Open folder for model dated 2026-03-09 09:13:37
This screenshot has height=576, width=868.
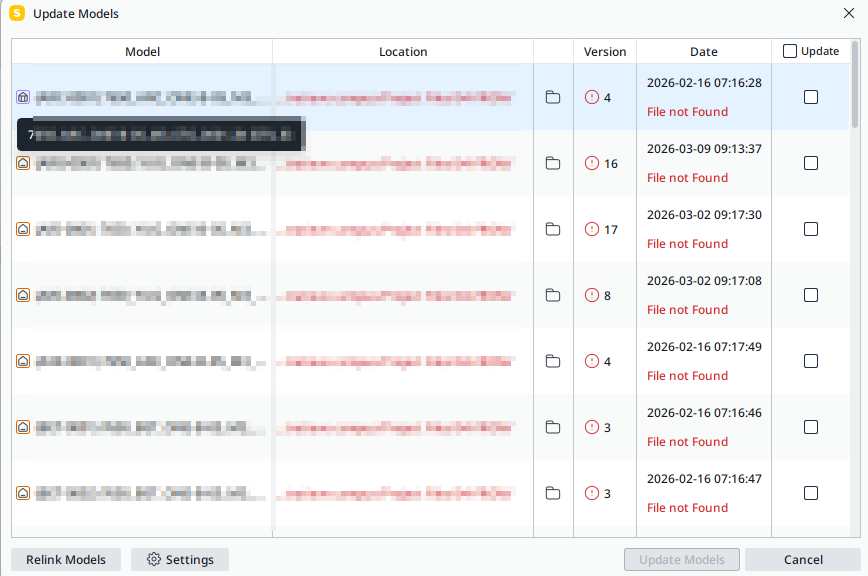point(552,163)
